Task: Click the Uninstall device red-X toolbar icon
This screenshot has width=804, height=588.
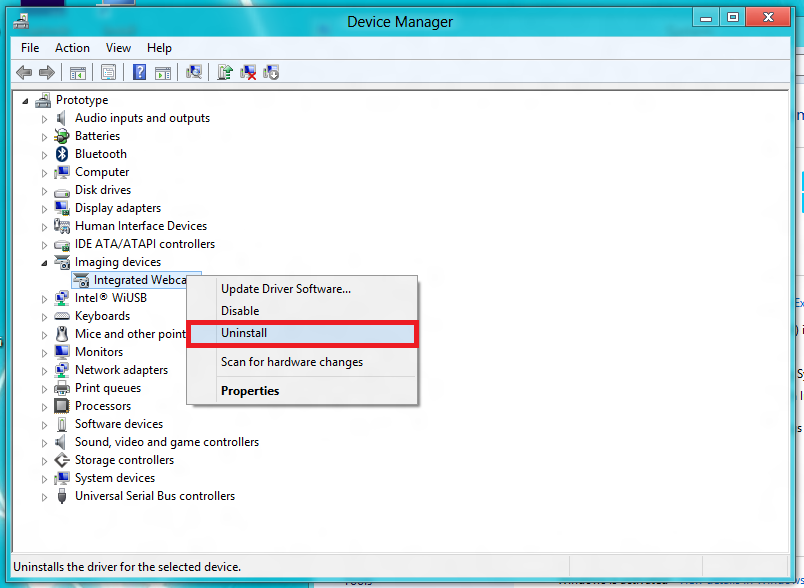Action: pos(248,72)
